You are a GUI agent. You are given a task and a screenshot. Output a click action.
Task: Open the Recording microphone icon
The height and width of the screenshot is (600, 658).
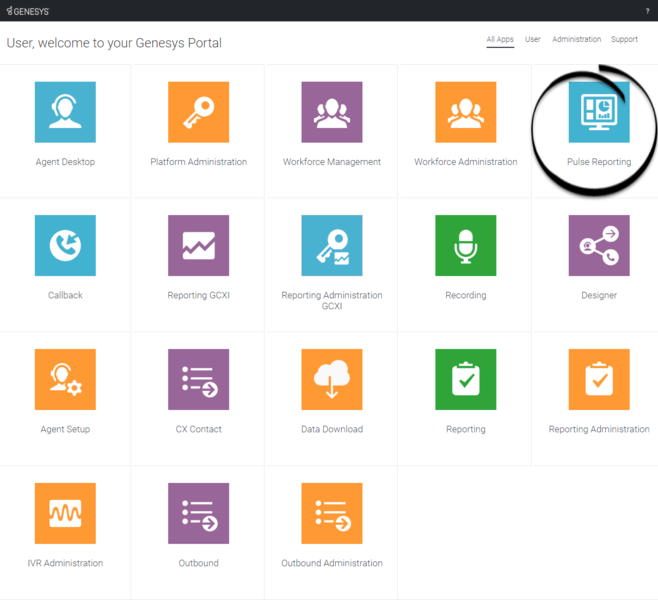point(466,245)
